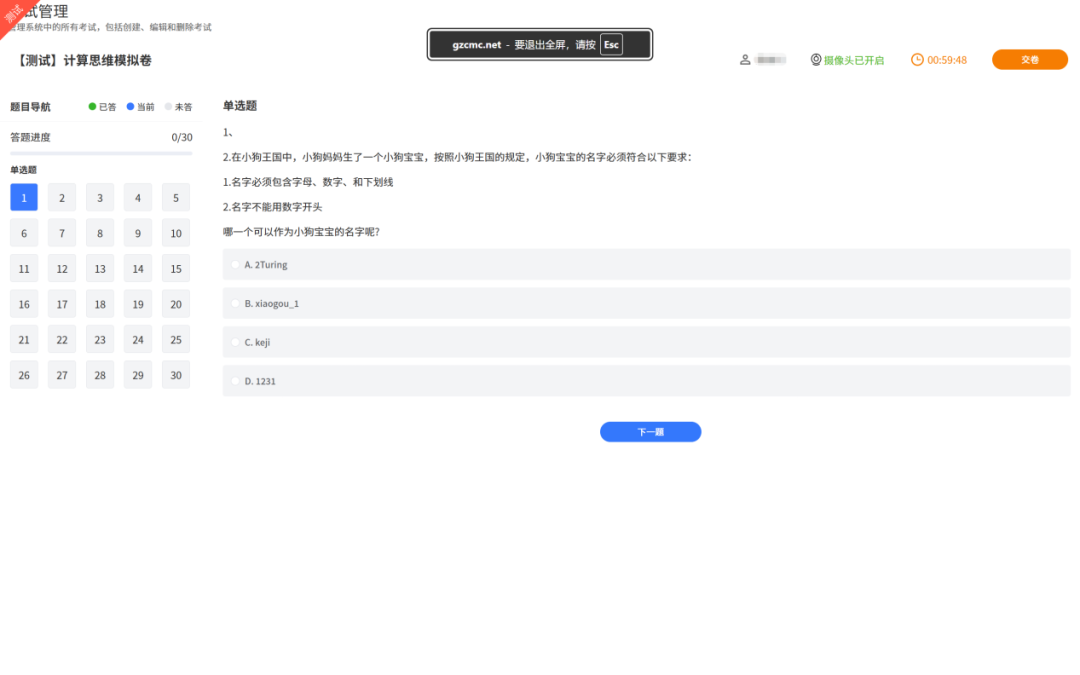Submit the exam with 交卷 button

pos(1029,60)
